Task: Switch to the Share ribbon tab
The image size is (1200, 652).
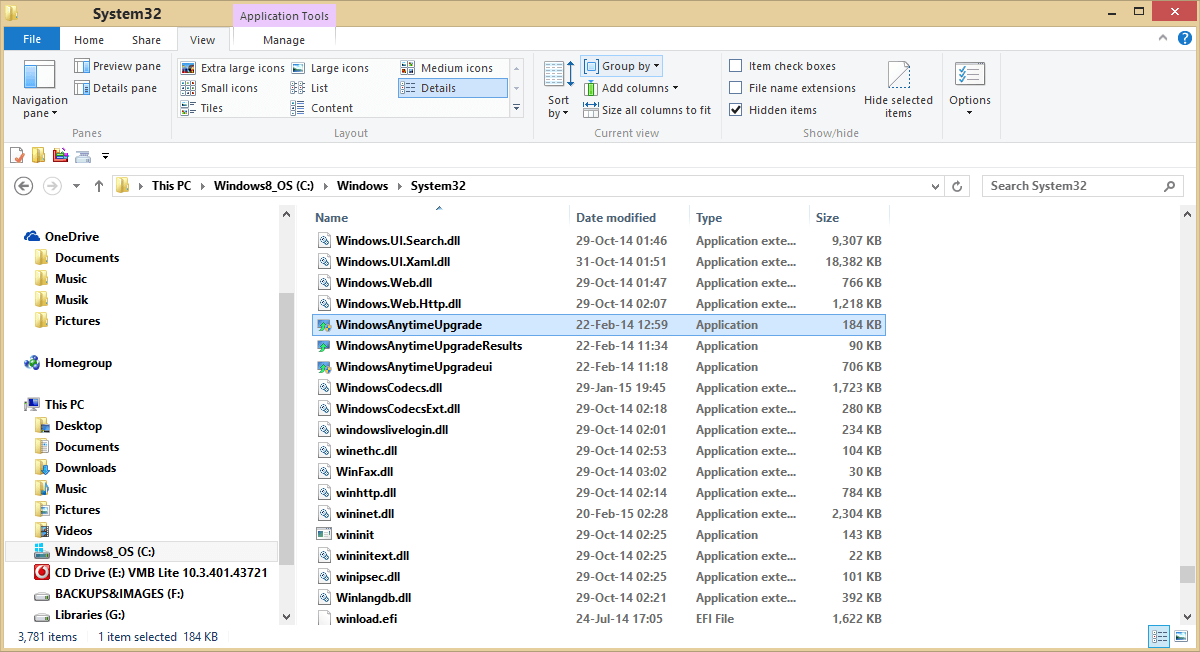Action: (146, 40)
